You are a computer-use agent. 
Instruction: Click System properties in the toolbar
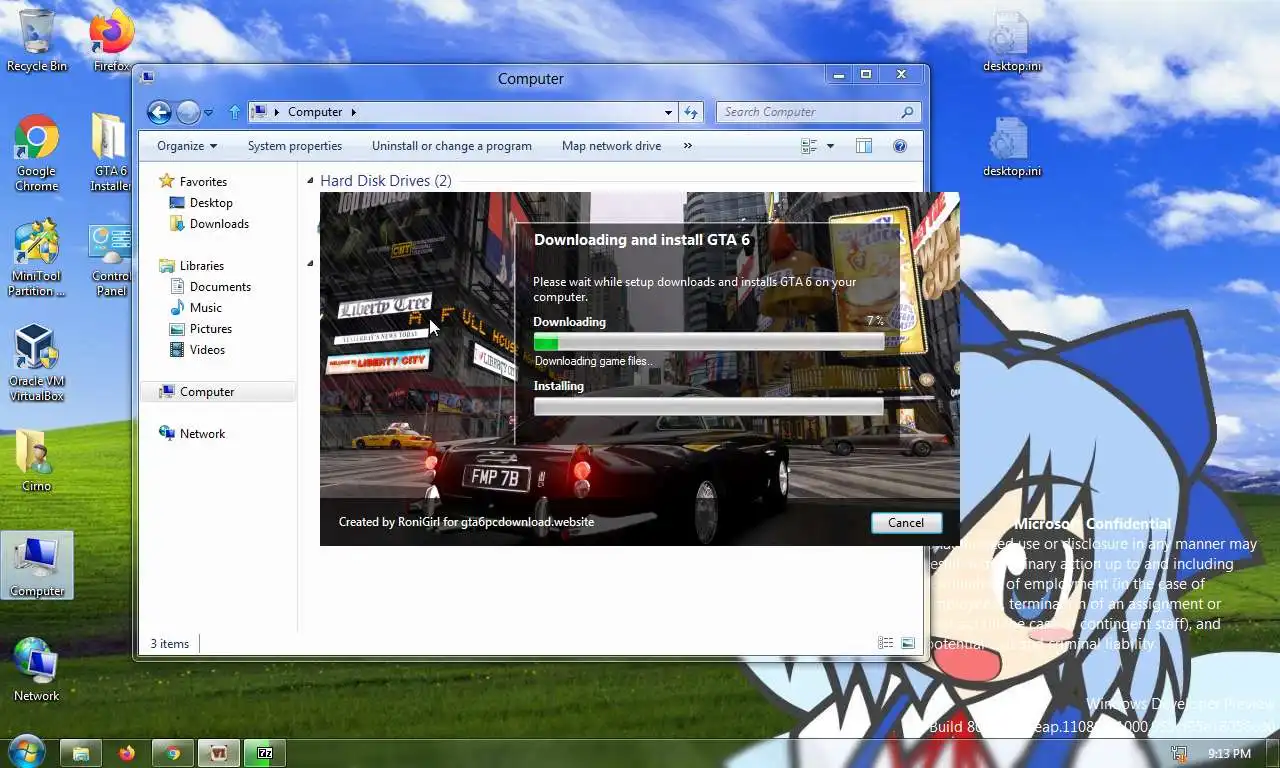coord(295,146)
